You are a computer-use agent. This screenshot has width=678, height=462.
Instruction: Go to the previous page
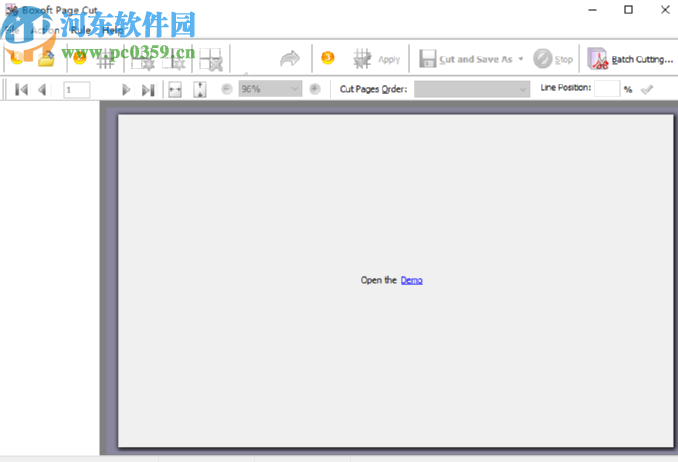(x=42, y=90)
